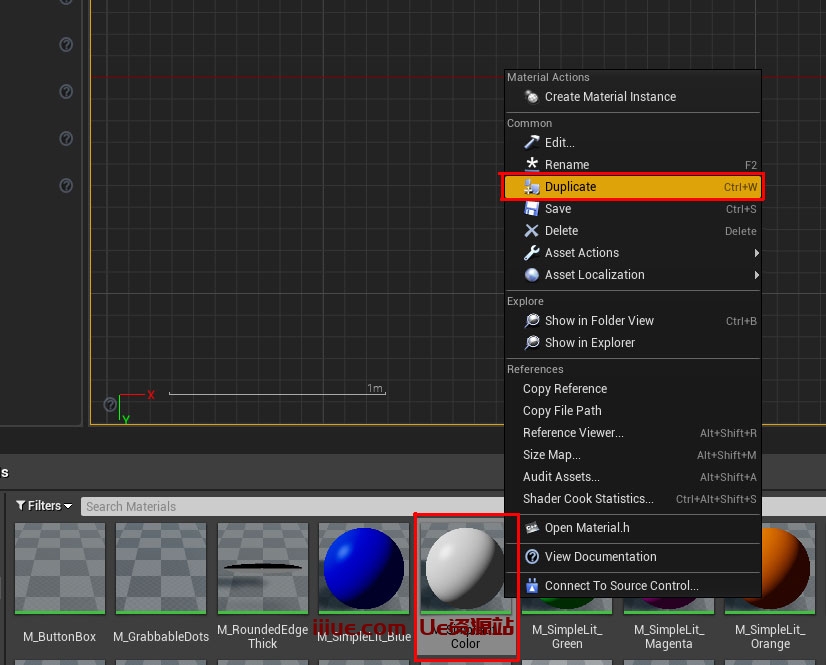
Task: Click the Search Materials input field
Action: click(290, 506)
